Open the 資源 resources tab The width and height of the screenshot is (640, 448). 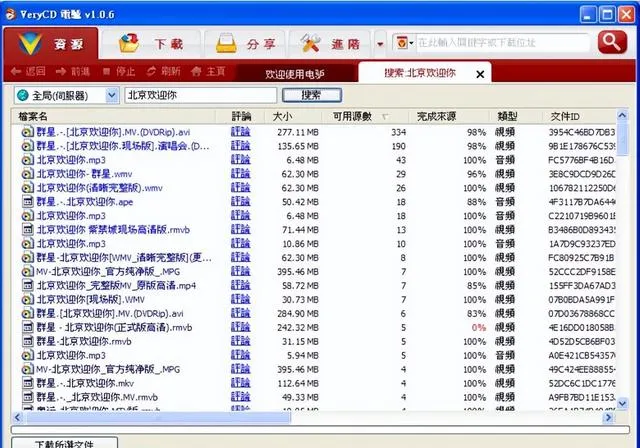point(51,44)
